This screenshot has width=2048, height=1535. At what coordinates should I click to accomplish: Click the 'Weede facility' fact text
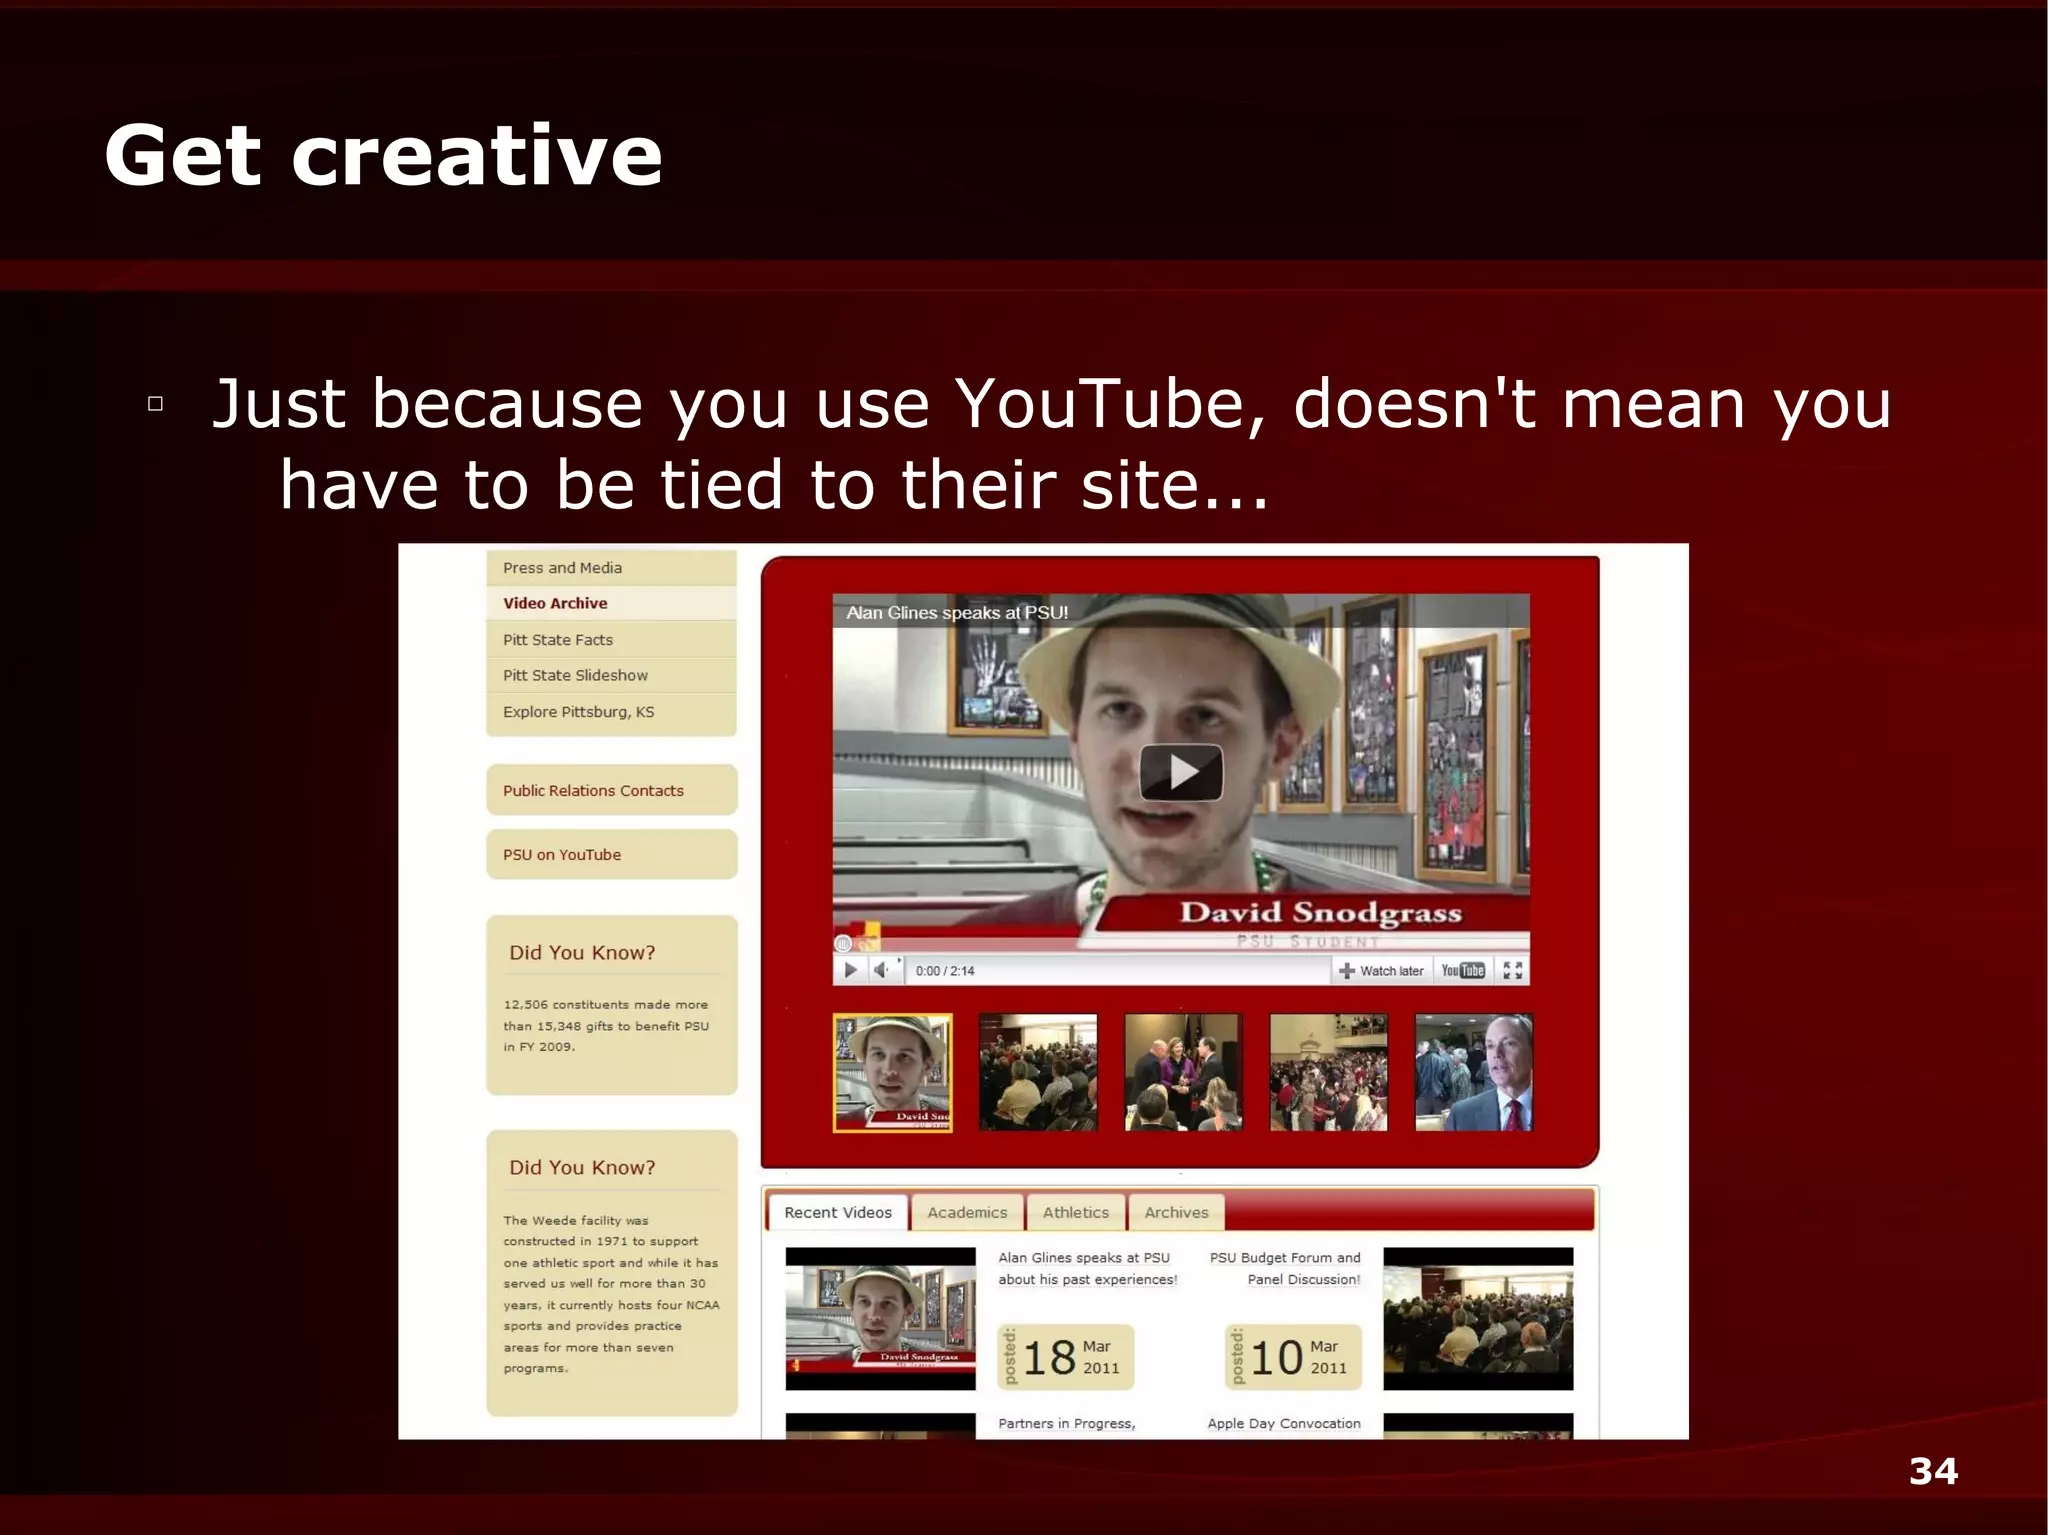click(611, 1294)
